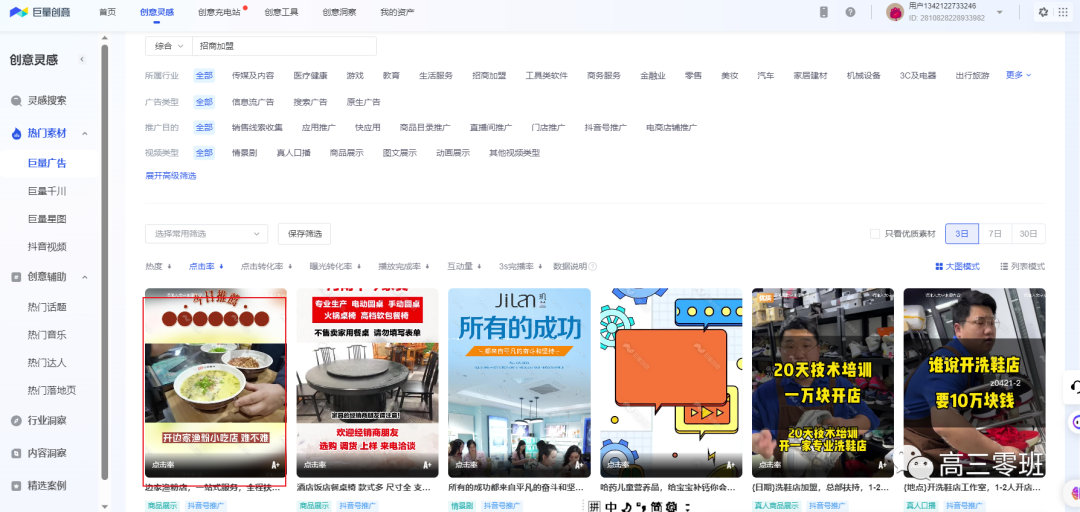
Task: Click the 行业洞察 compass icon
Action: [17, 420]
